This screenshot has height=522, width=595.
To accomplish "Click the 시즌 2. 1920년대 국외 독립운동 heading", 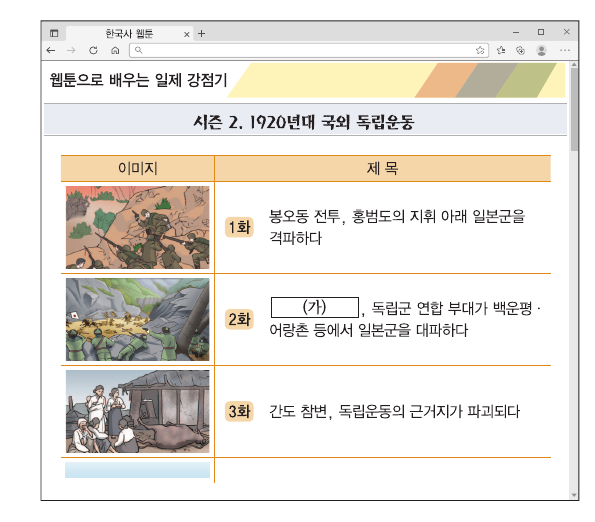I will (304, 122).
